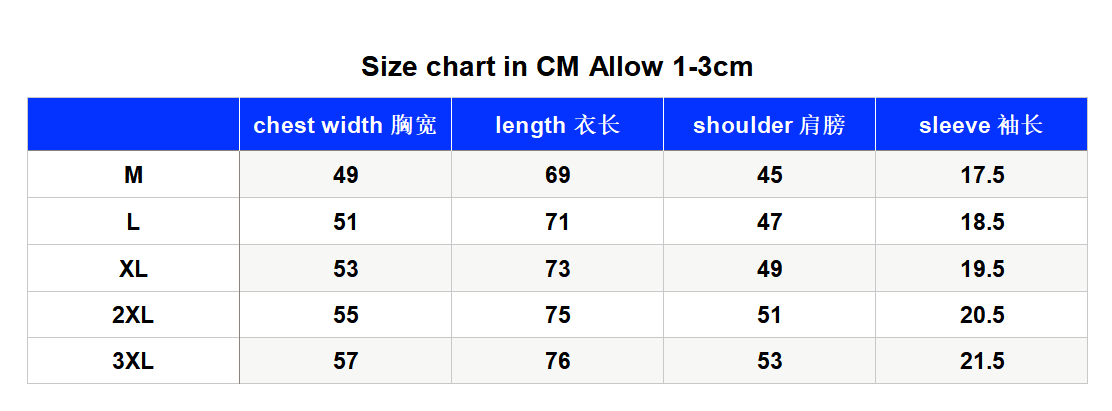1112x411 pixels.
Task: Select length value 69 for size M
Action: pos(557,175)
